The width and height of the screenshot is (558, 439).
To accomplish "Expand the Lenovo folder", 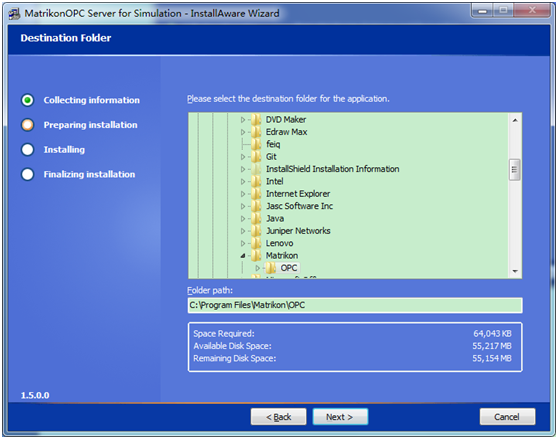I will point(243,244).
